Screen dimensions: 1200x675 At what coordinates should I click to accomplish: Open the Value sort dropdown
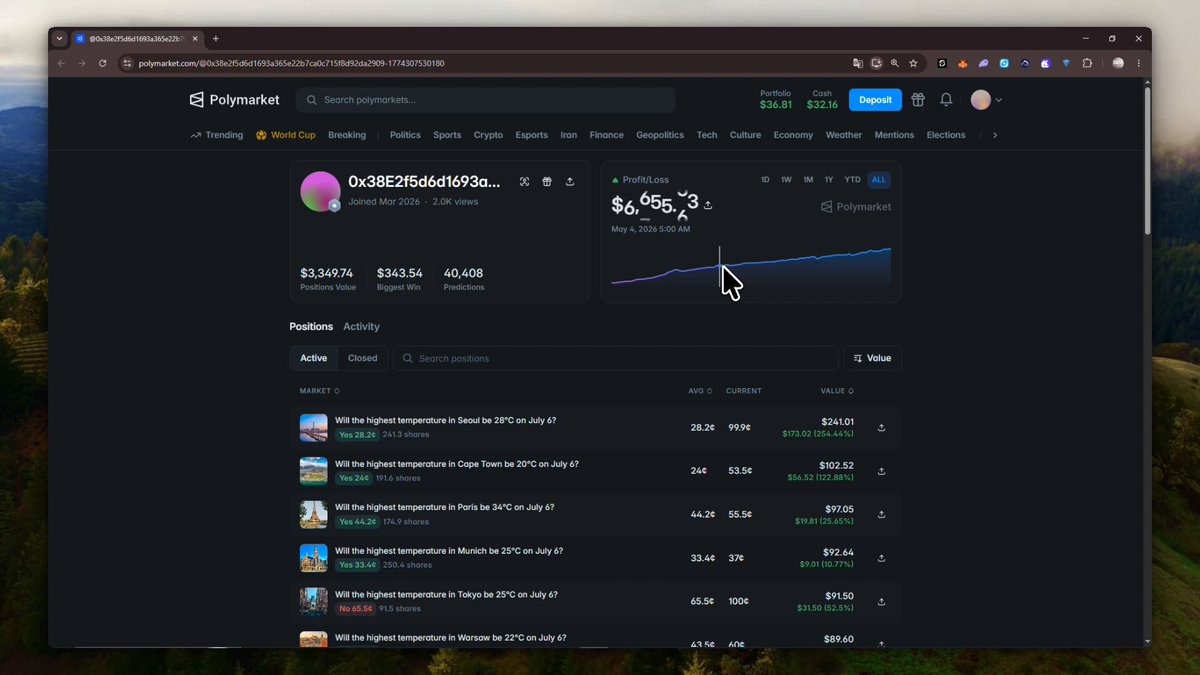click(872, 358)
